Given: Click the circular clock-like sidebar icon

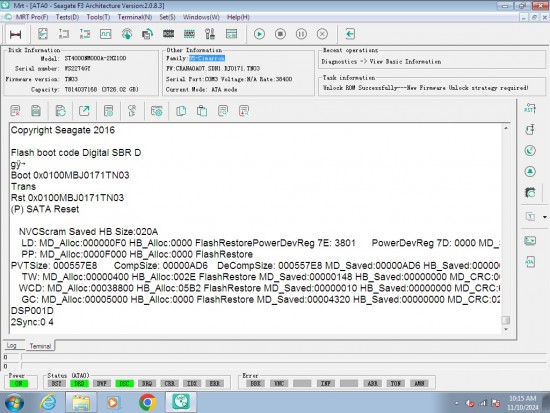Looking at the screenshot, I should (530, 151).
